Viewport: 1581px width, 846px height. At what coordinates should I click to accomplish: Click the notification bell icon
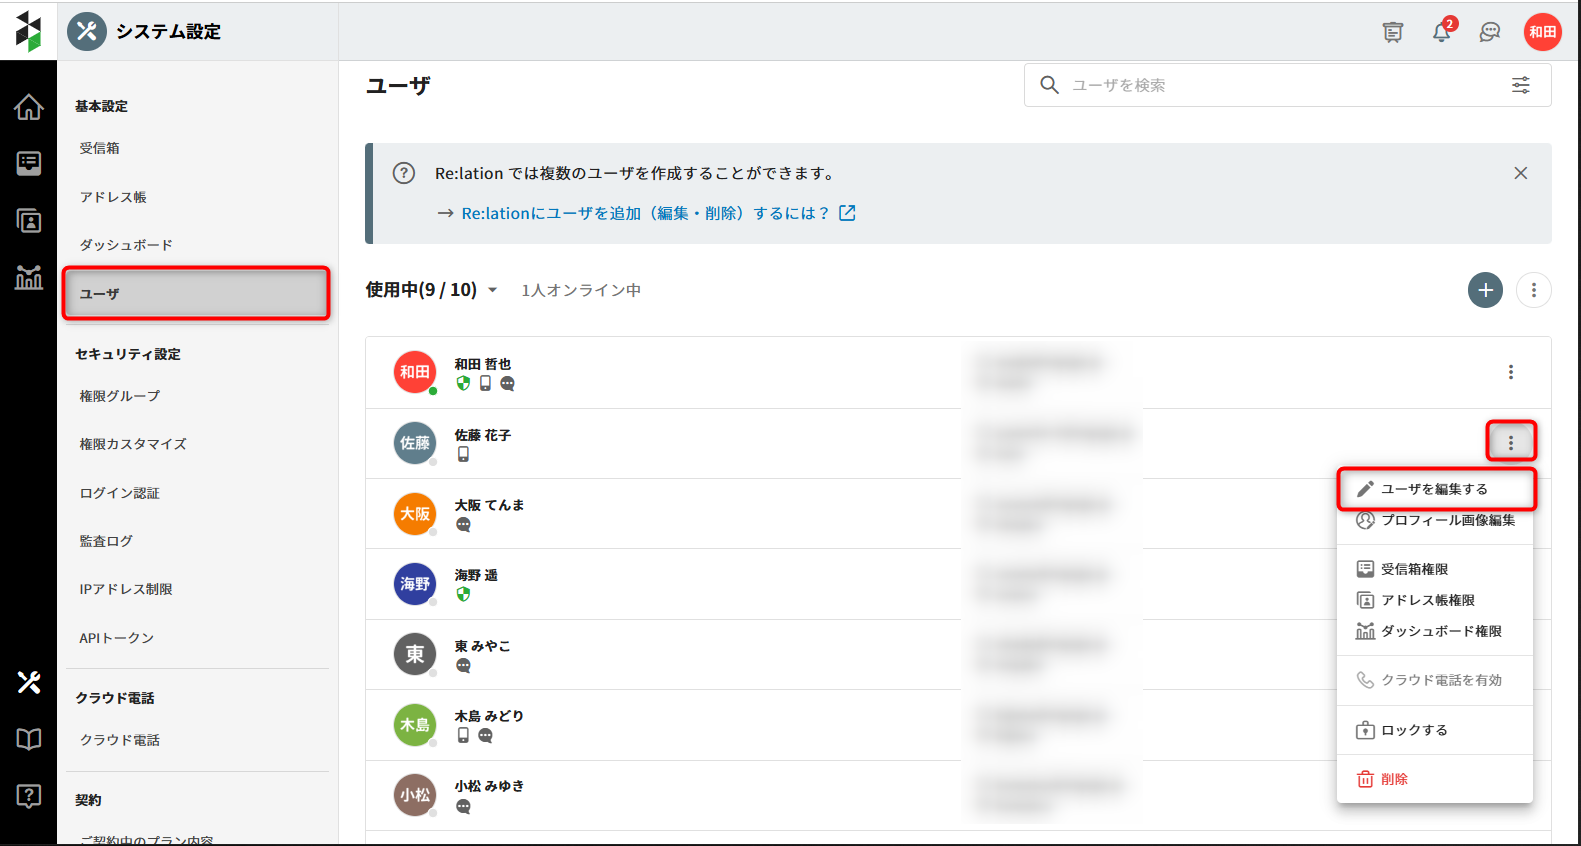[1441, 32]
